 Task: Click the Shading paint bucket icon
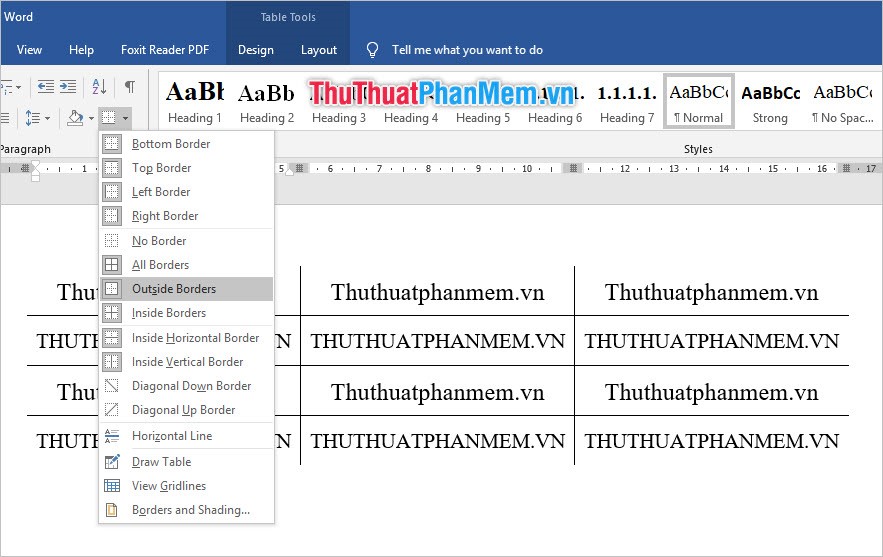[75, 118]
